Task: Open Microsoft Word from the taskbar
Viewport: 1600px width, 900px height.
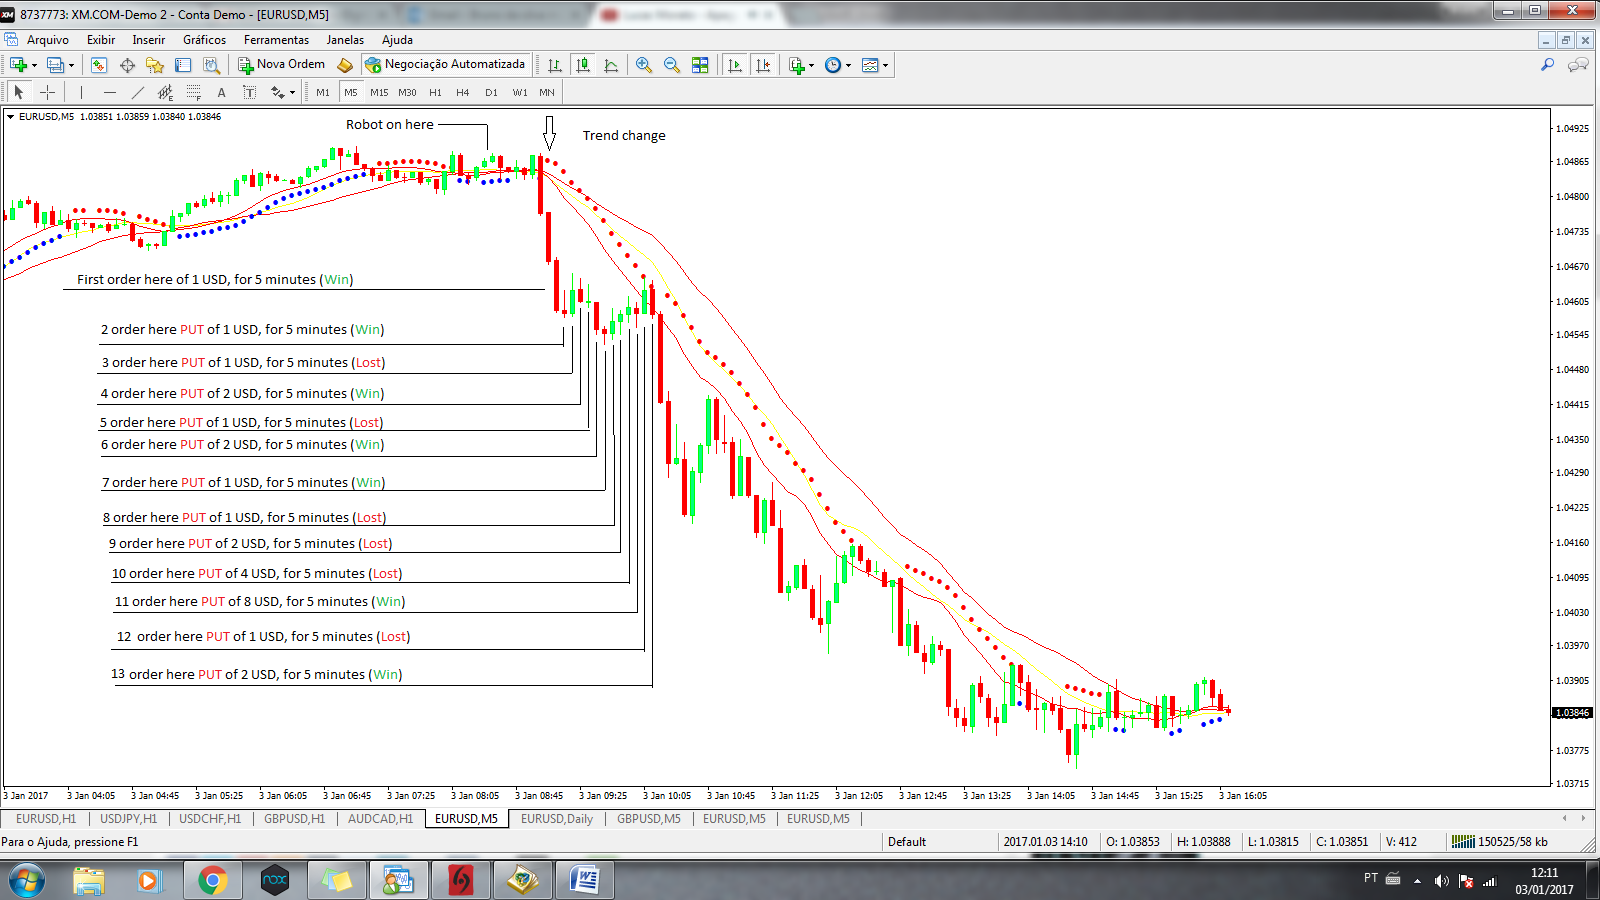Action: coord(584,880)
